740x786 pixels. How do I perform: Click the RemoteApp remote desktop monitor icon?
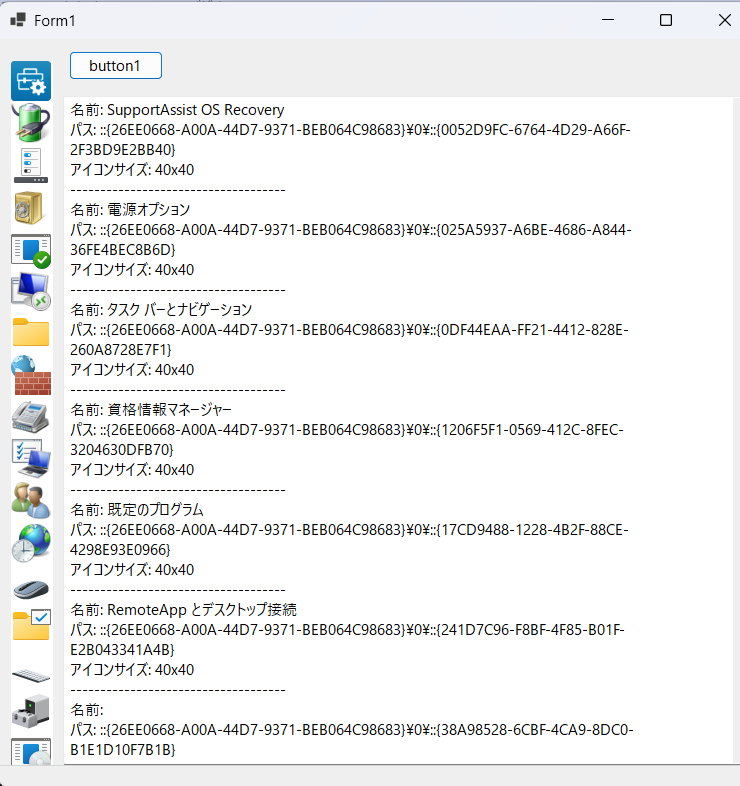coord(31,291)
